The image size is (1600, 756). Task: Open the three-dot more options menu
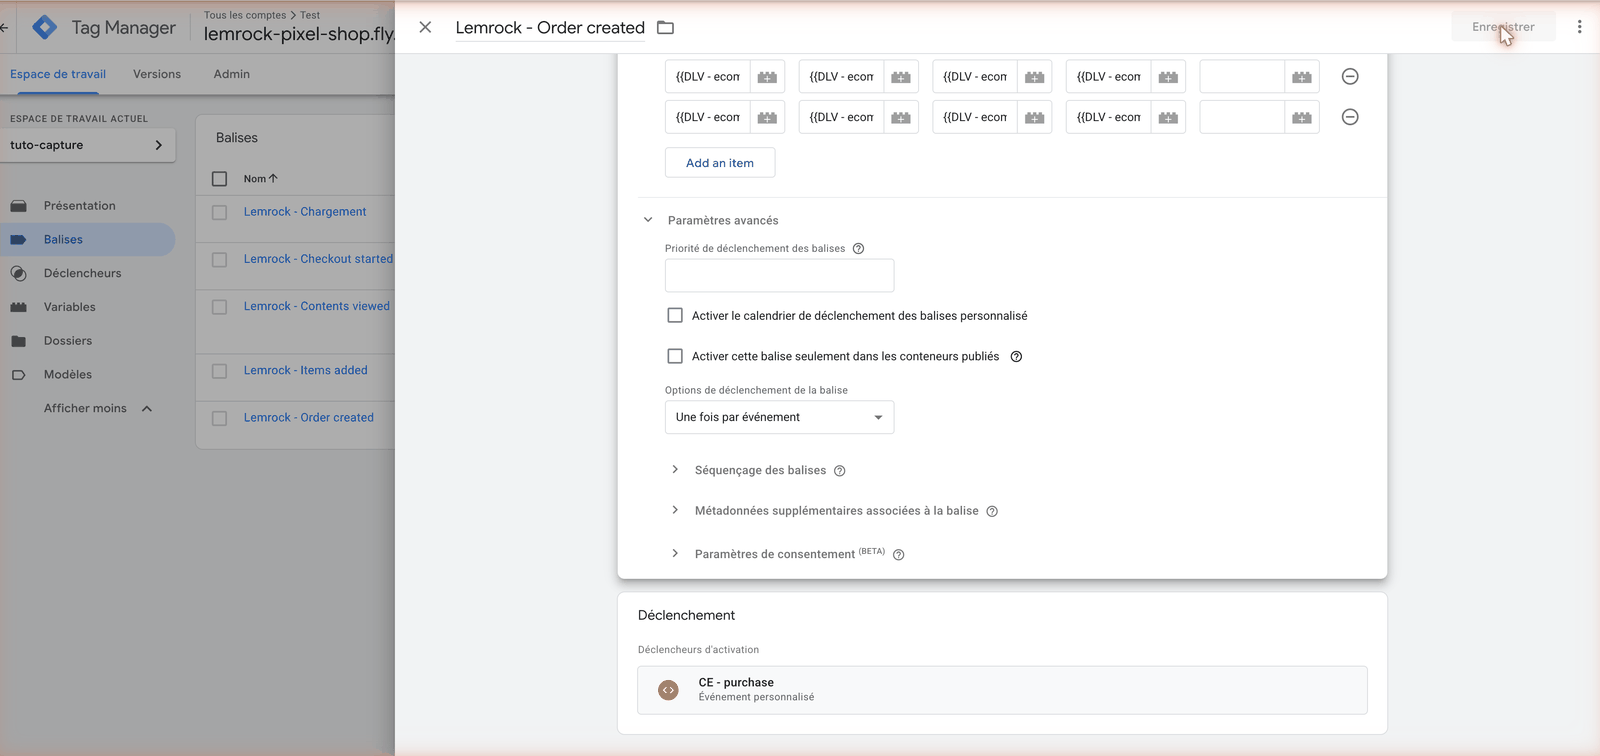point(1579,27)
